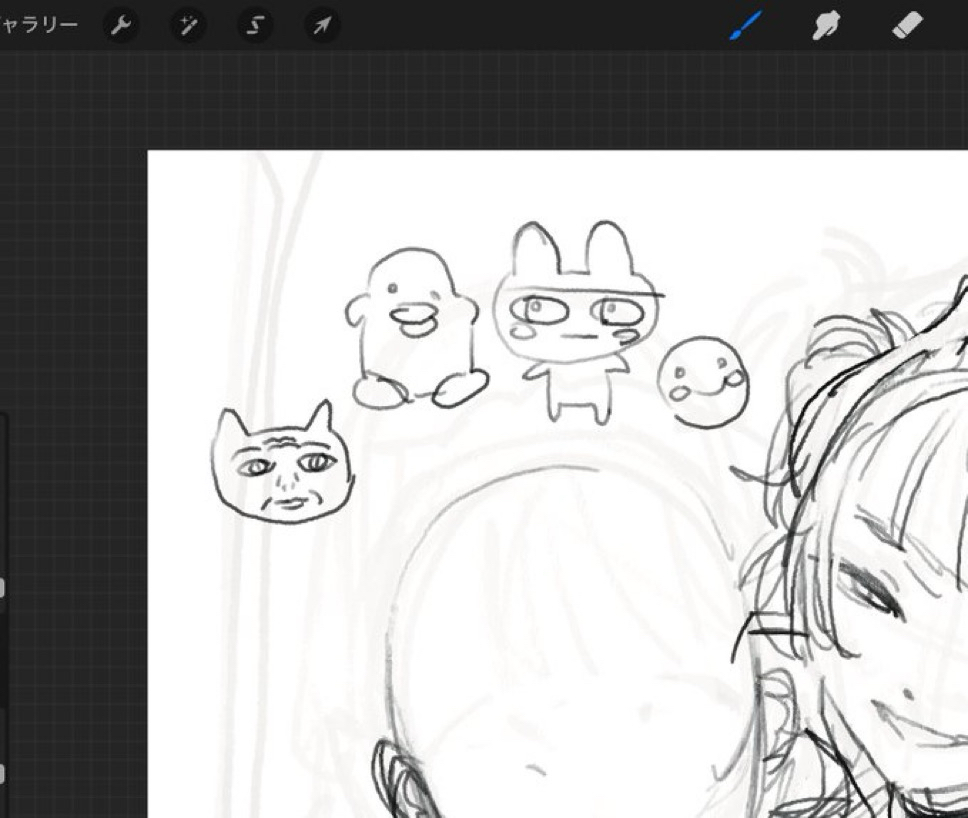Screen dimensions: 968x818
Task: Select the Eraser tool
Action: (905, 25)
